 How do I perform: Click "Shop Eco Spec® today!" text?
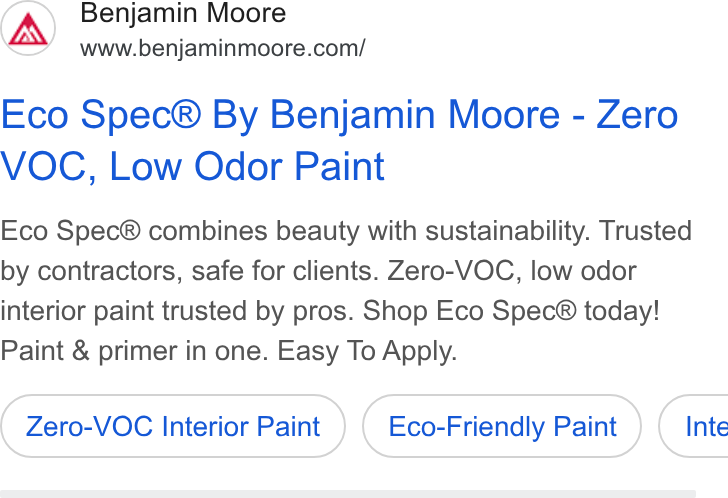tap(511, 310)
